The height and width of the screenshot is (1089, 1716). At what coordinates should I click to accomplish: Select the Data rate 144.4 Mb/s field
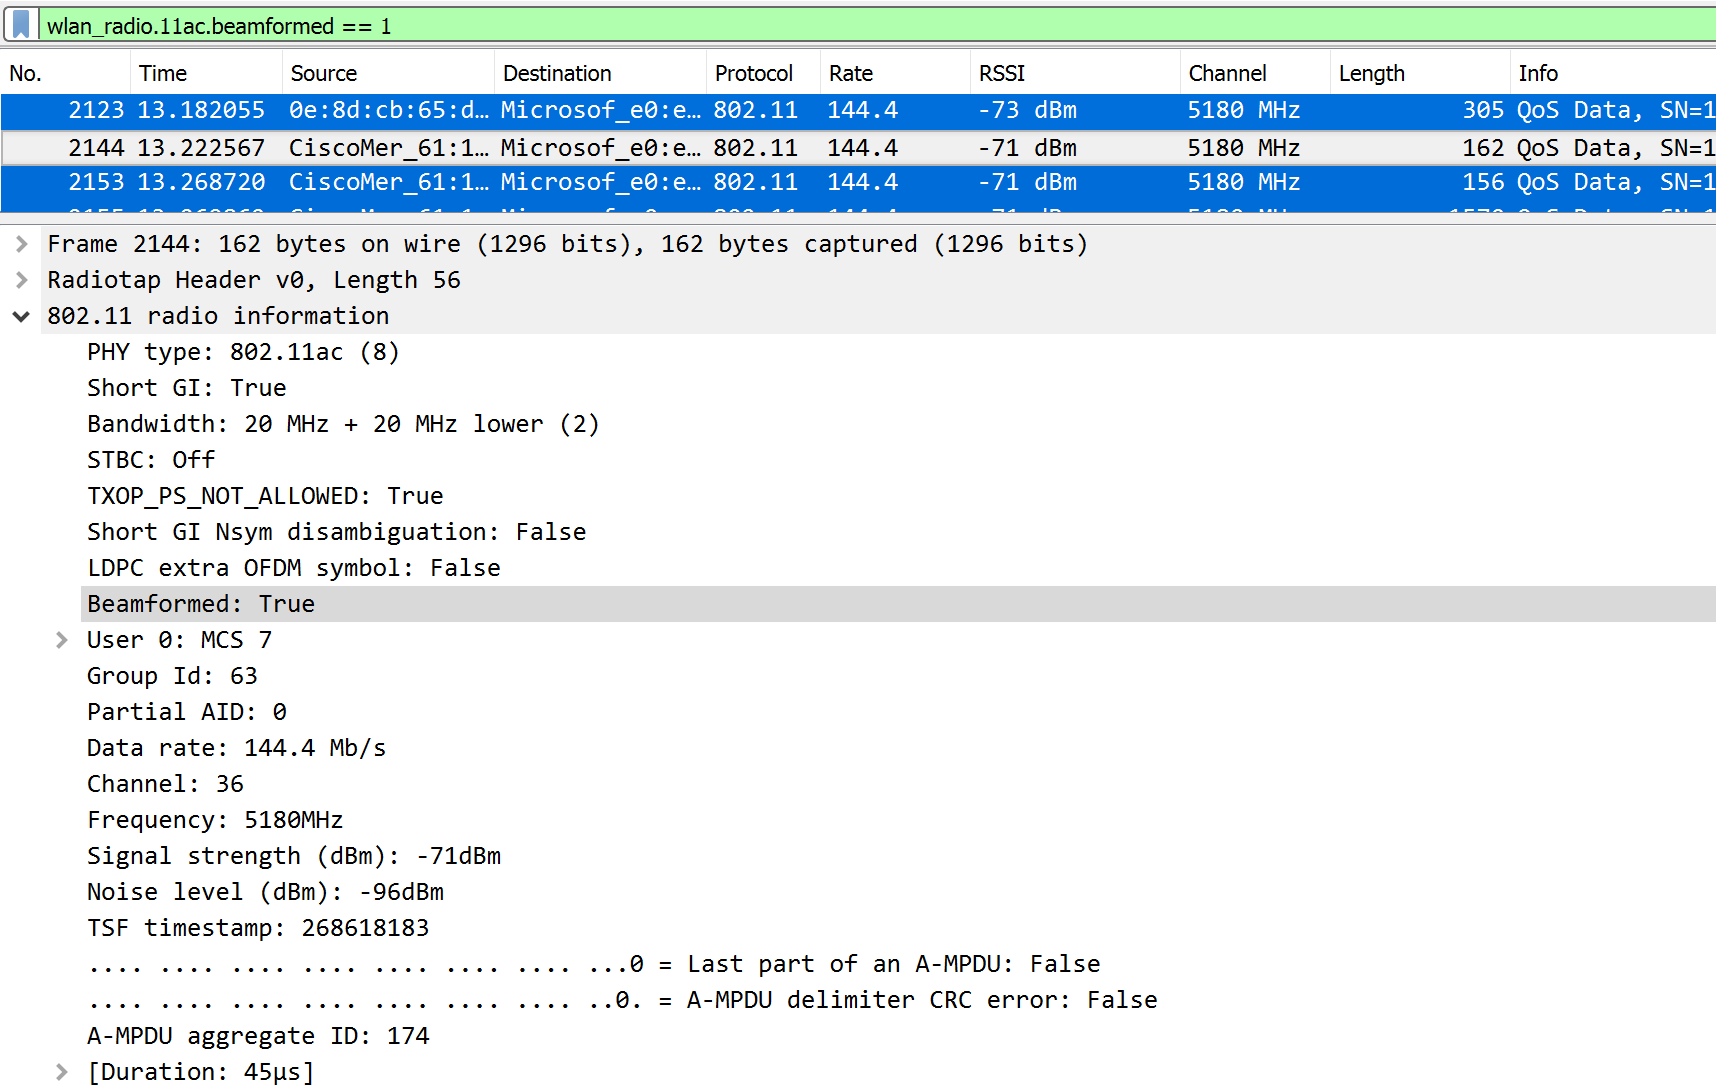pyautogui.click(x=236, y=748)
